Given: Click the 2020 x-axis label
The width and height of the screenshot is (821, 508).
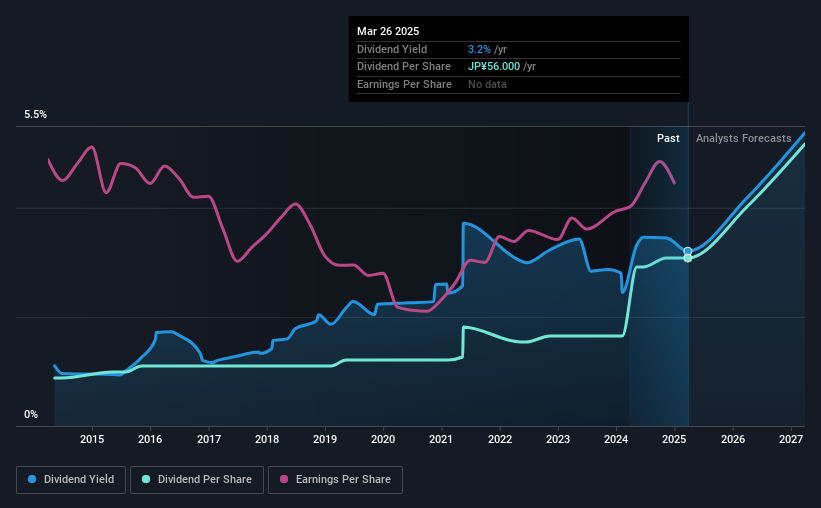Looking at the screenshot, I should coord(383,439).
